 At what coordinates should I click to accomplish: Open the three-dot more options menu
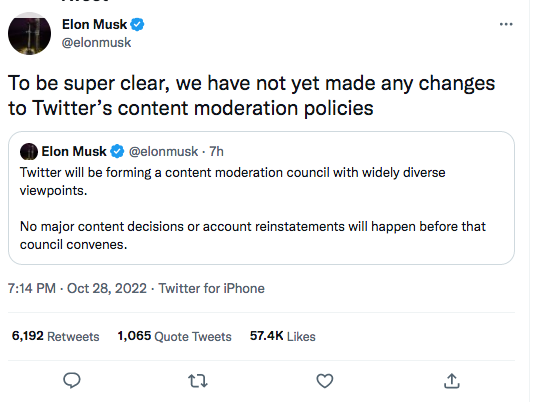point(506,24)
